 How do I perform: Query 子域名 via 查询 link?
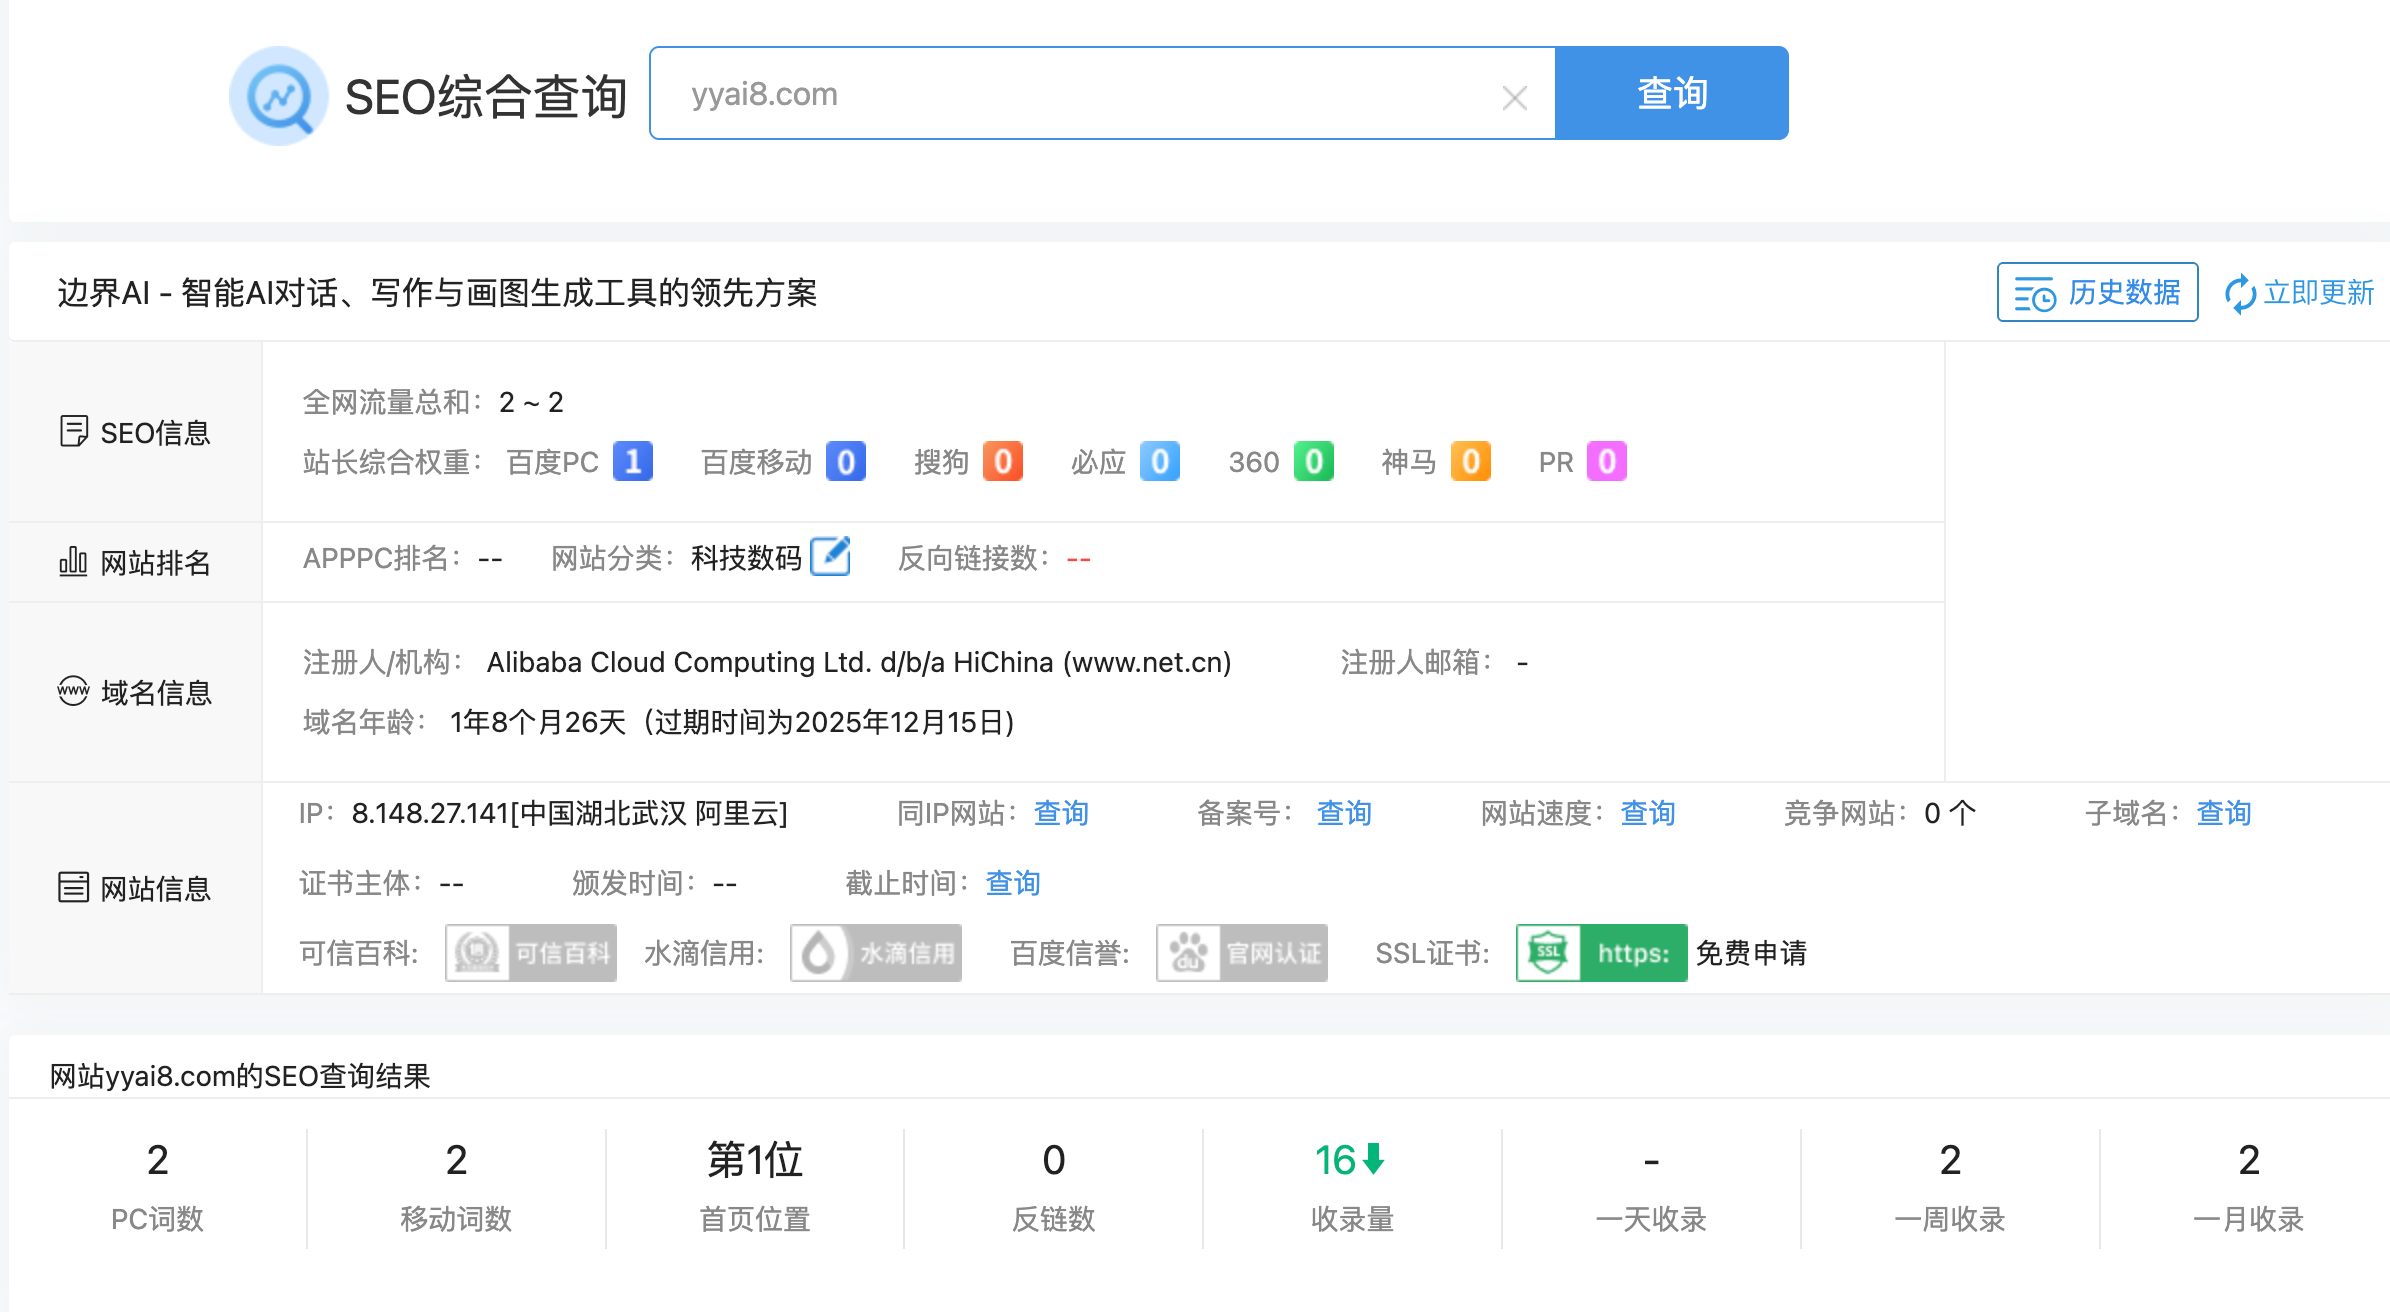click(2222, 813)
